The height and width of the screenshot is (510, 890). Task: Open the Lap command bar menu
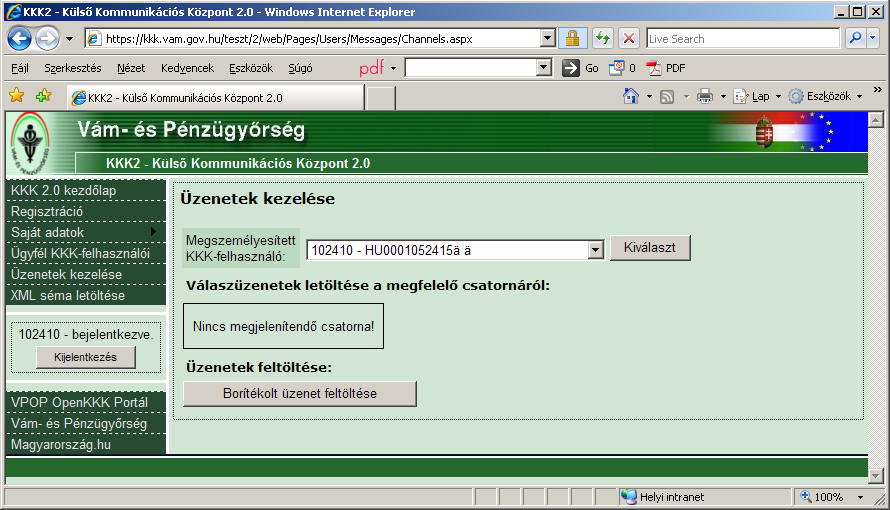tap(757, 96)
